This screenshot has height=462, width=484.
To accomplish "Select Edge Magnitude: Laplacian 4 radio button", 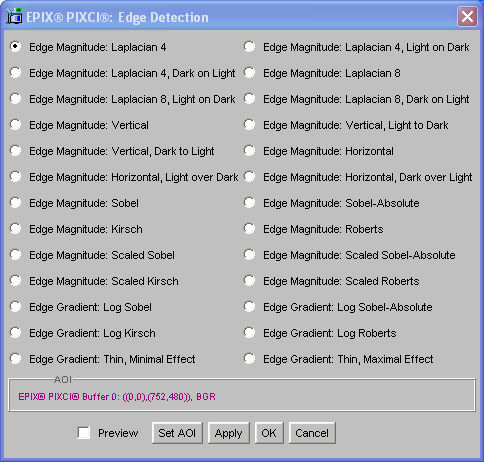I will [16, 47].
